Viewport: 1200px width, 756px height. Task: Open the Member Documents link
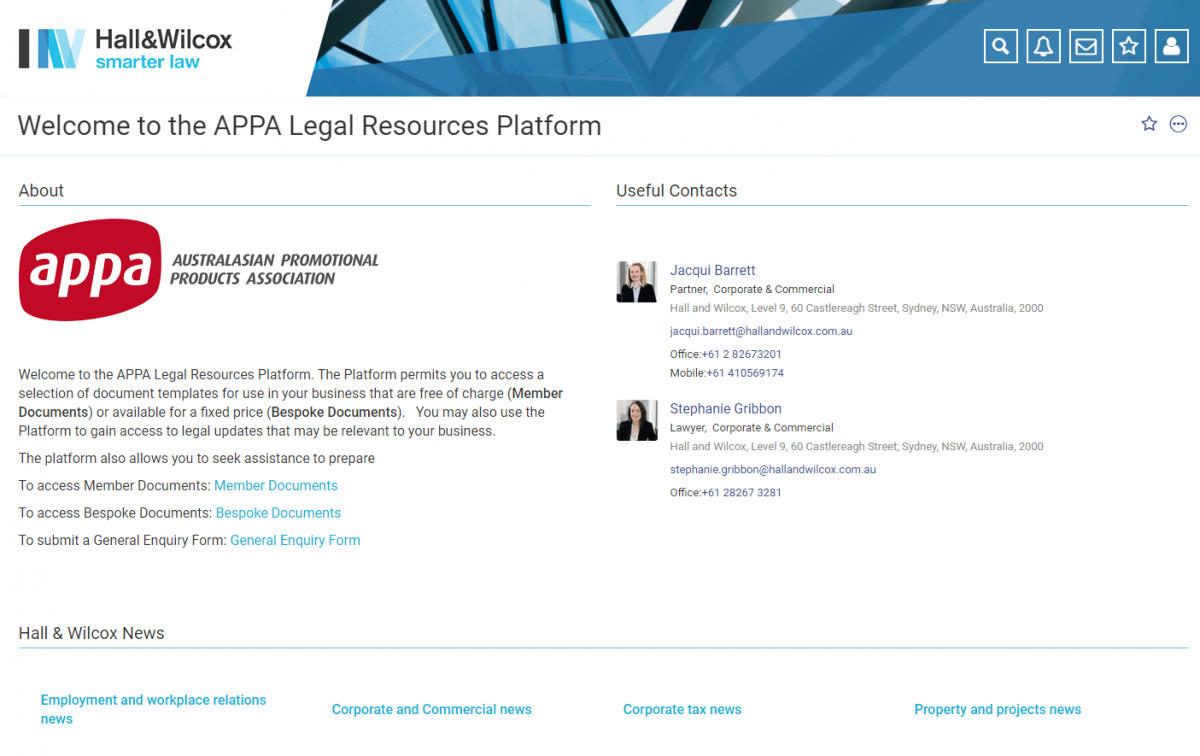(276, 486)
